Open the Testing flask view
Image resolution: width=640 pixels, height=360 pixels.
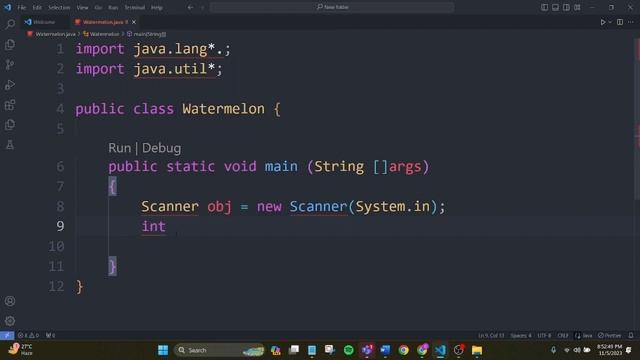pyautogui.click(x=10, y=144)
